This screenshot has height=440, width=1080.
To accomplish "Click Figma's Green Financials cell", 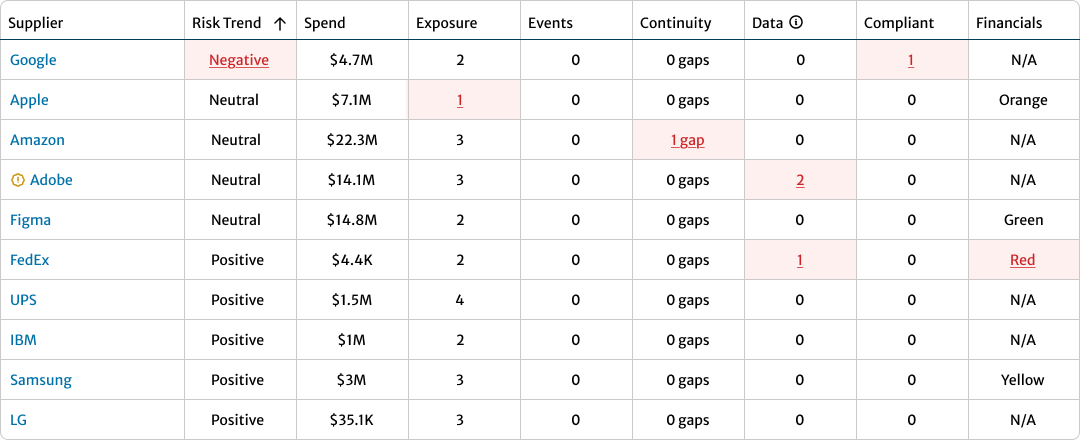I will pyautogui.click(x=1023, y=220).
